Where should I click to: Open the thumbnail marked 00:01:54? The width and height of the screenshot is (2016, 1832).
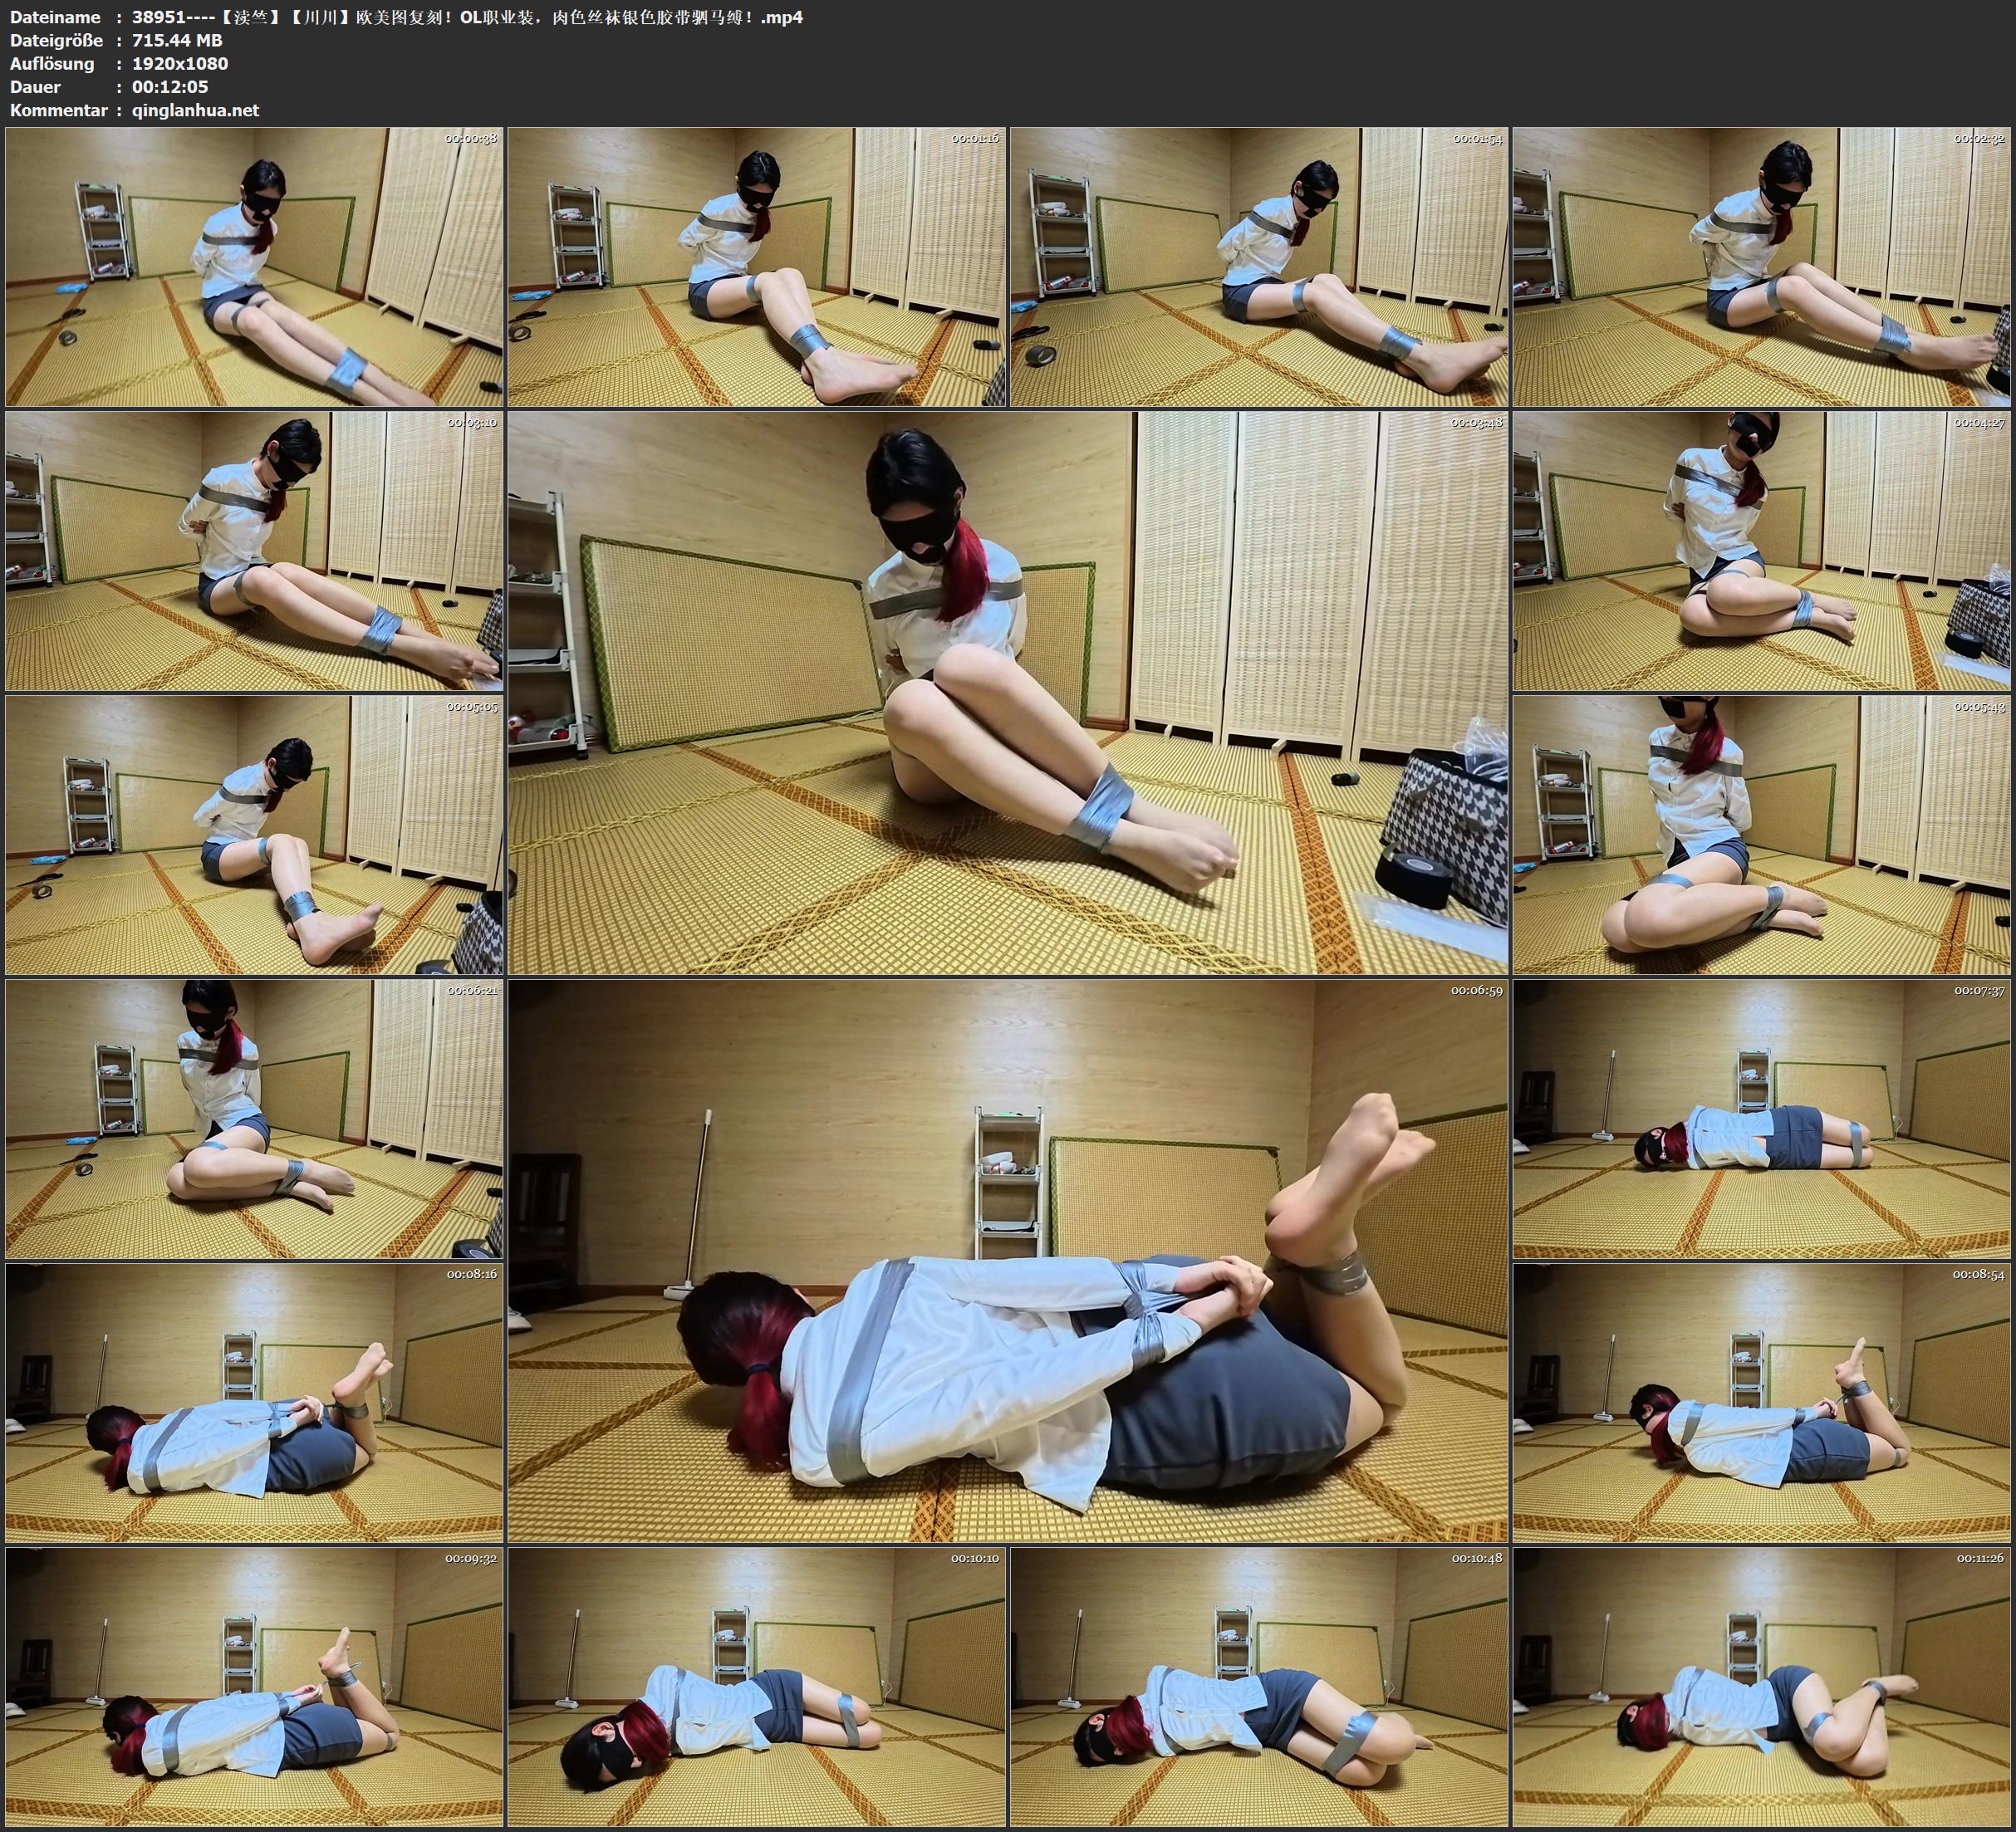[x=1259, y=267]
